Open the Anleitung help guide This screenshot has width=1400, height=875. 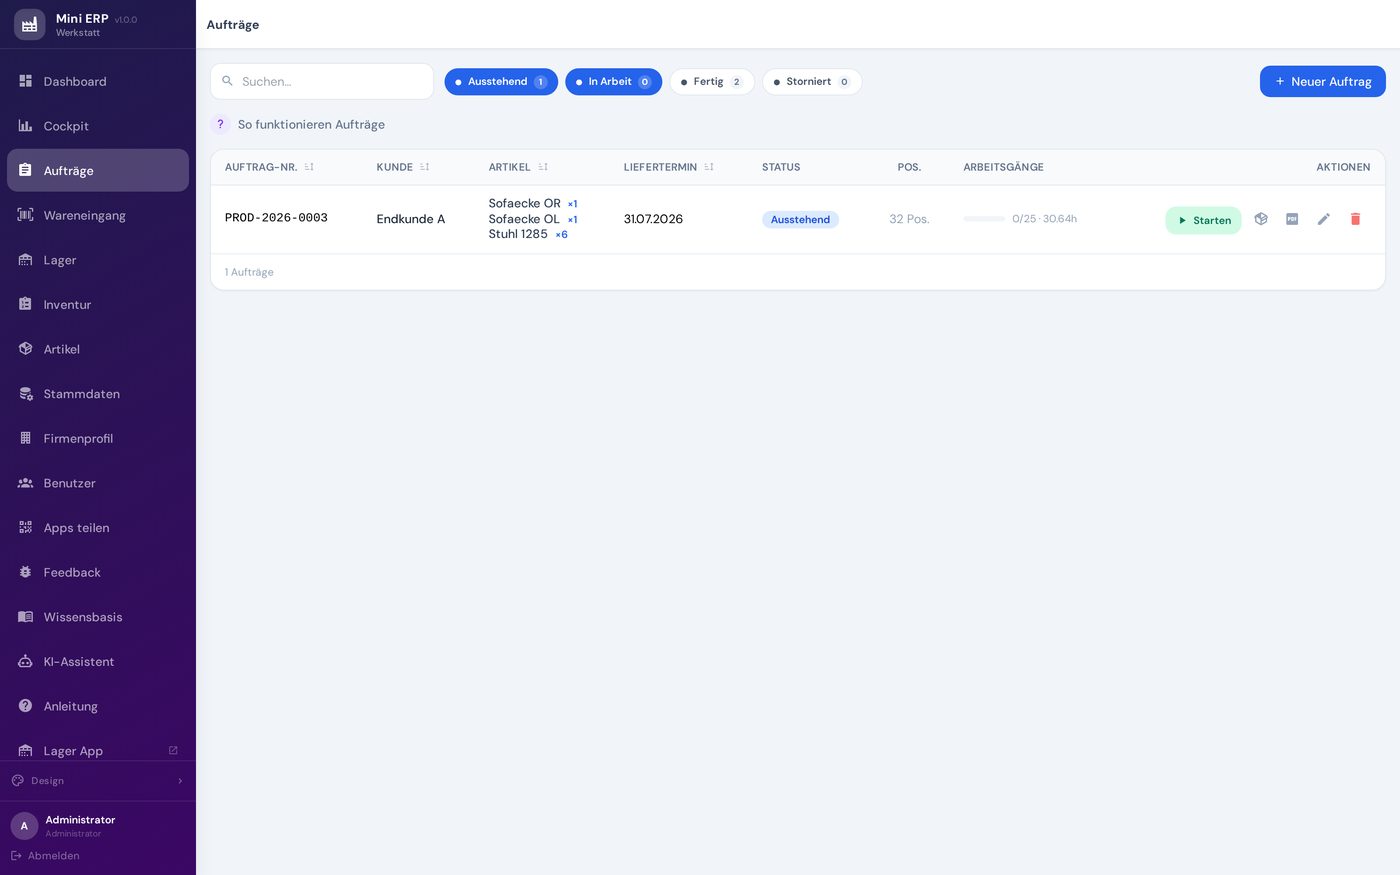(x=98, y=706)
